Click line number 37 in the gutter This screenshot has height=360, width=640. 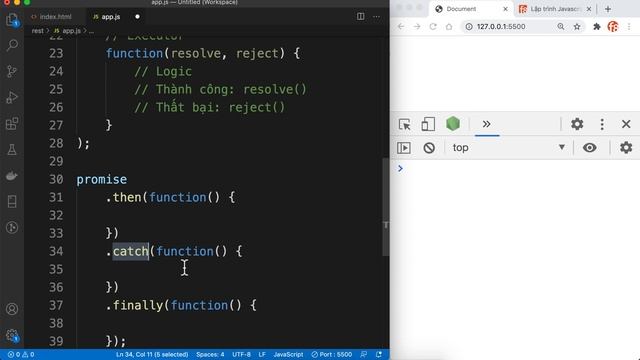point(56,305)
